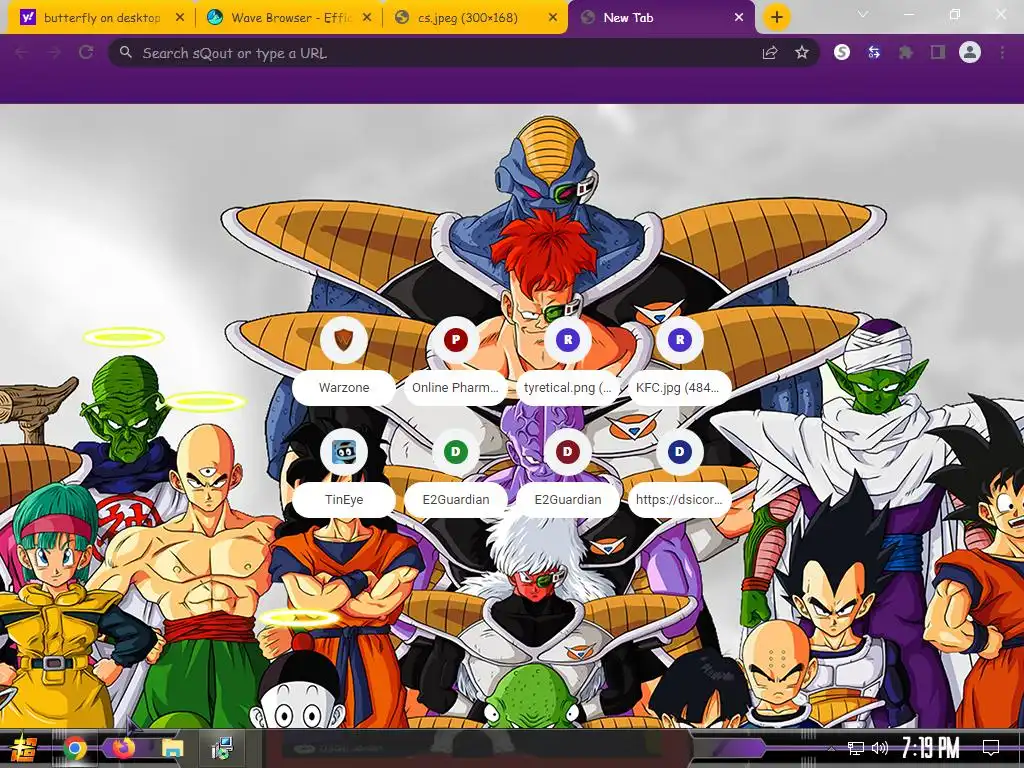Switch to the butterfly on desktop tab
Viewport: 1024px width, 768px height.
pyautogui.click(x=101, y=18)
